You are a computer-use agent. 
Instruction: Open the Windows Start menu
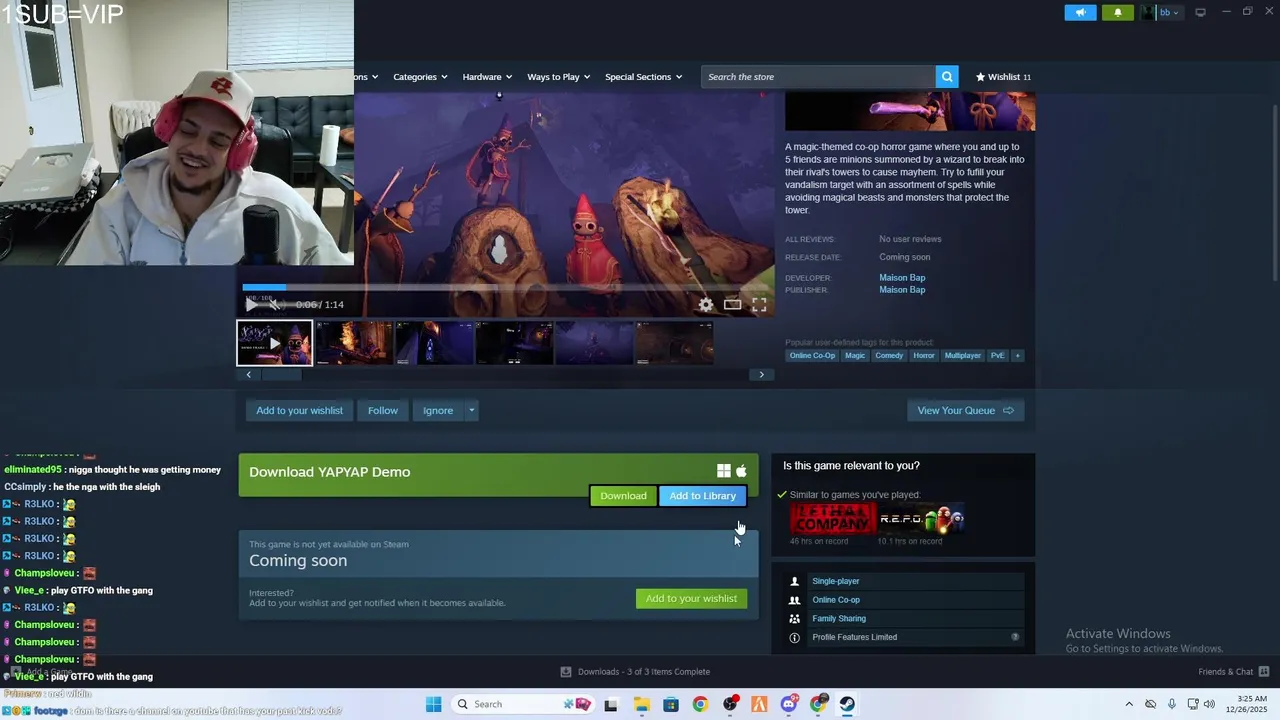tap(433, 704)
